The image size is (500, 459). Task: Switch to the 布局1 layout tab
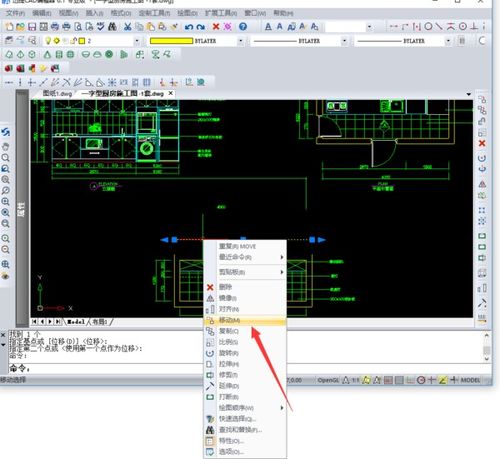point(100,322)
